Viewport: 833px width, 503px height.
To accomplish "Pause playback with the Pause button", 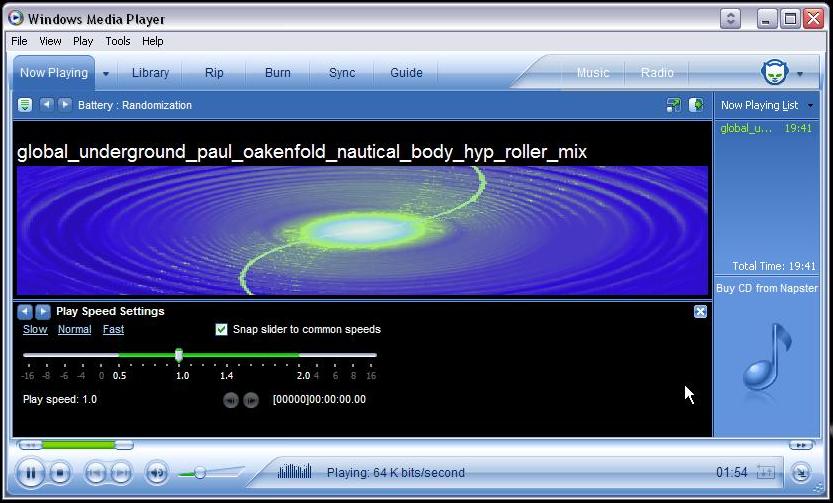I will (x=31, y=473).
